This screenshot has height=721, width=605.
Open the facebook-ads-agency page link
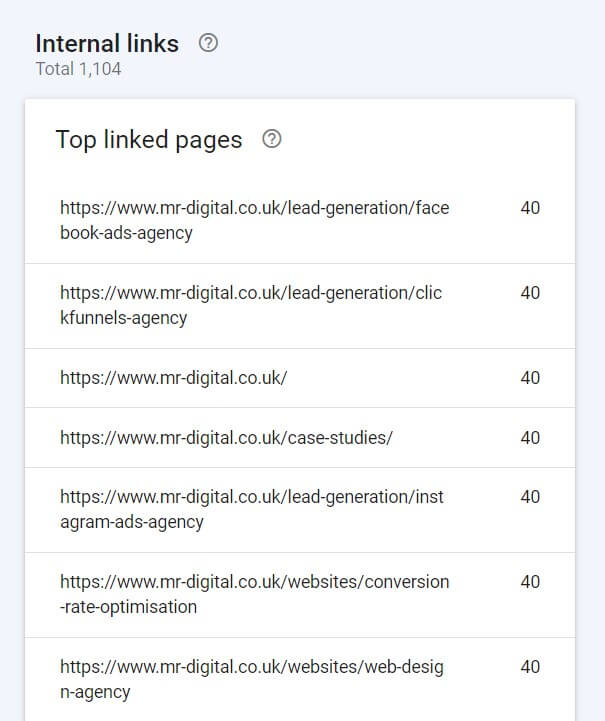click(254, 220)
